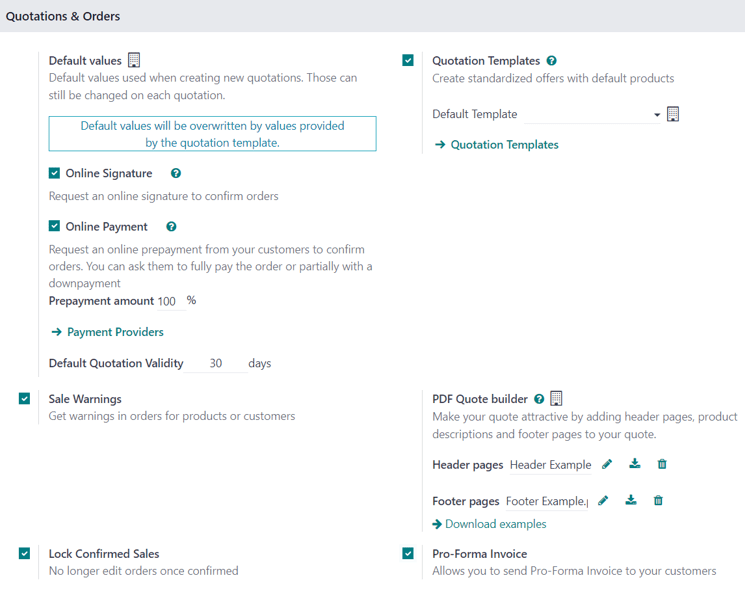Image resolution: width=745 pixels, height=590 pixels.
Task: Delete the Footer pages file
Action: pos(658,500)
